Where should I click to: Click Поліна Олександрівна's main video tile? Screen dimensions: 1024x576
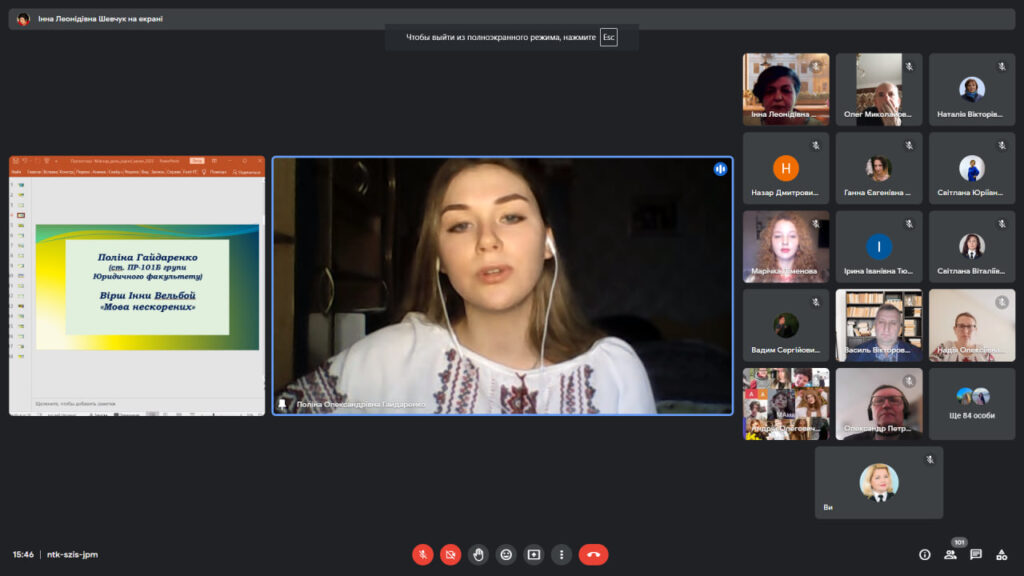502,285
